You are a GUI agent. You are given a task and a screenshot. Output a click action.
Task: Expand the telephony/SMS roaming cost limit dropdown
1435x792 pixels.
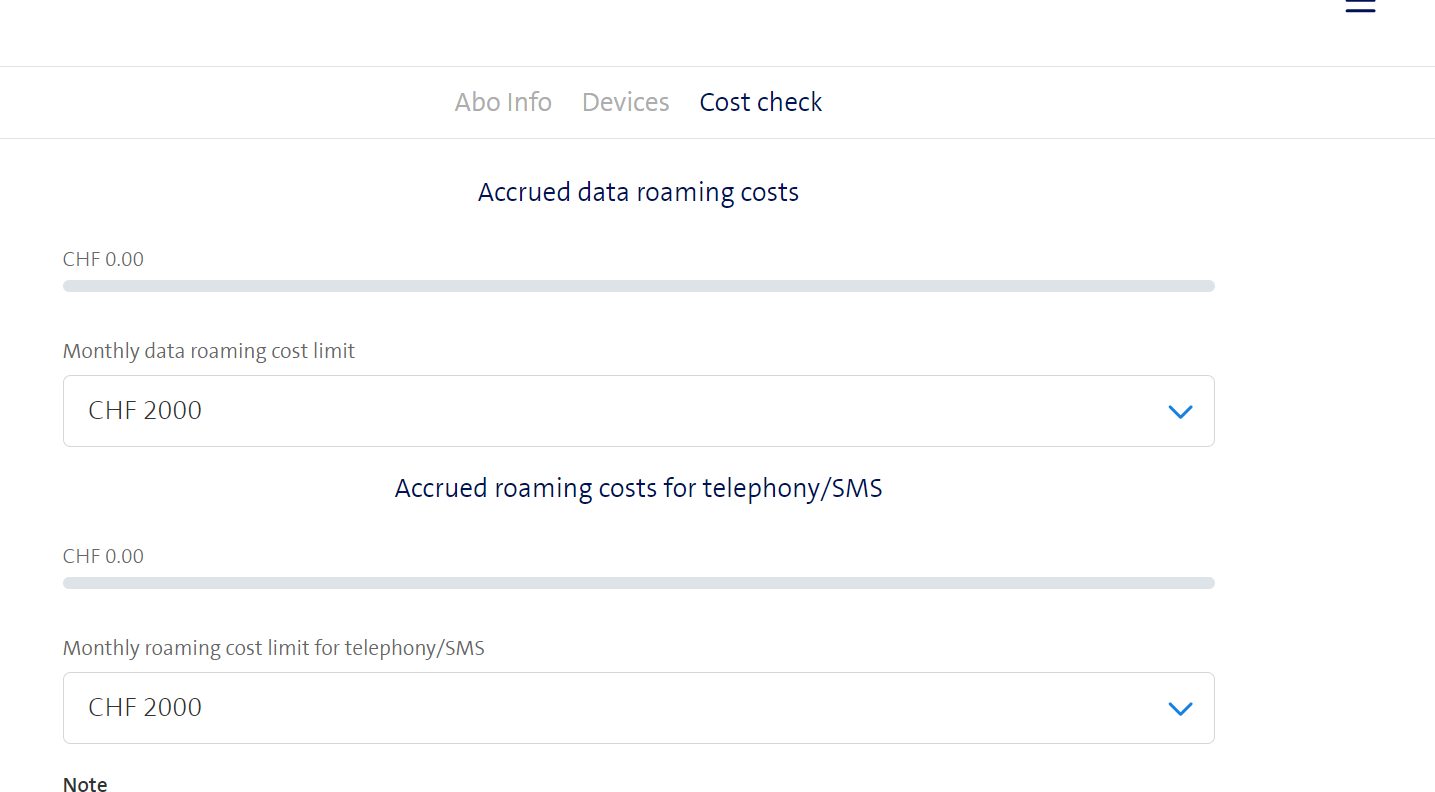(638, 708)
